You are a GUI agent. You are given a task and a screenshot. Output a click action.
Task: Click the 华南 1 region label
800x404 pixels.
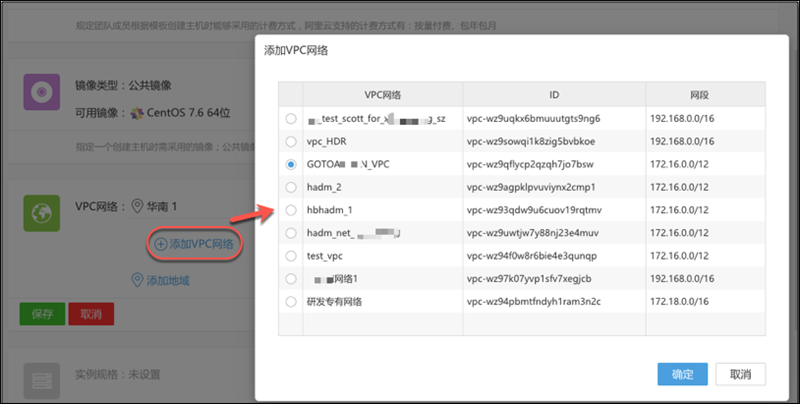(x=162, y=206)
